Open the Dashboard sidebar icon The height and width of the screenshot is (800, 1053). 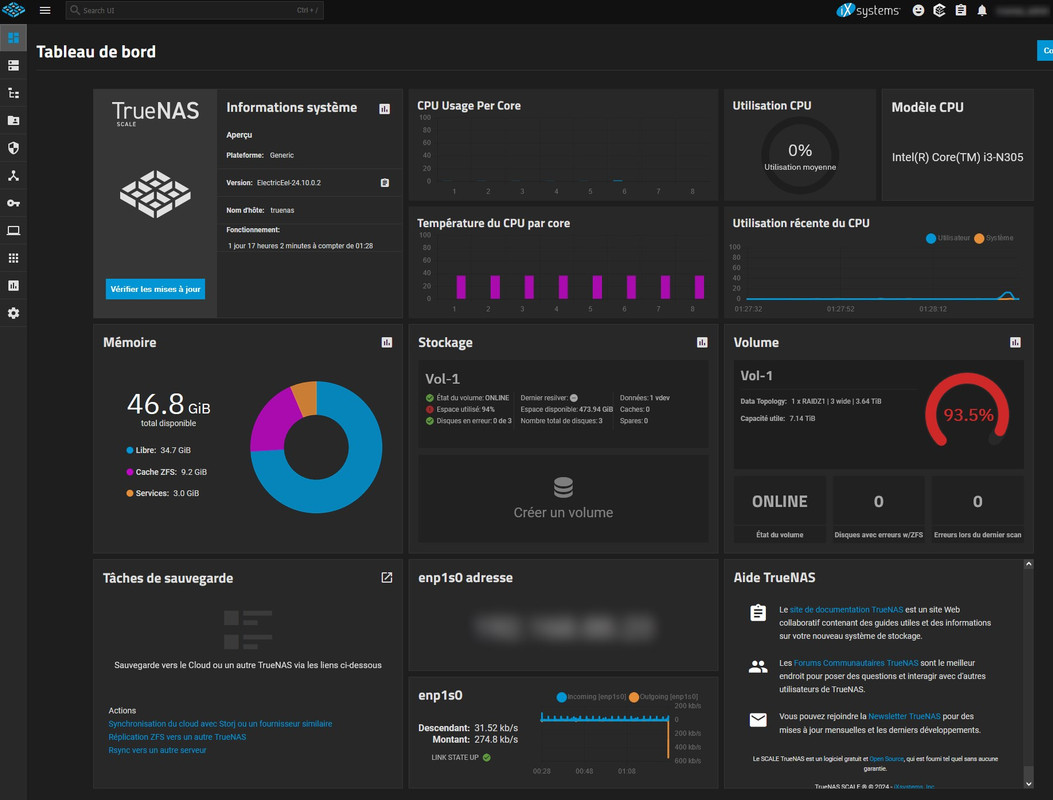(13, 38)
